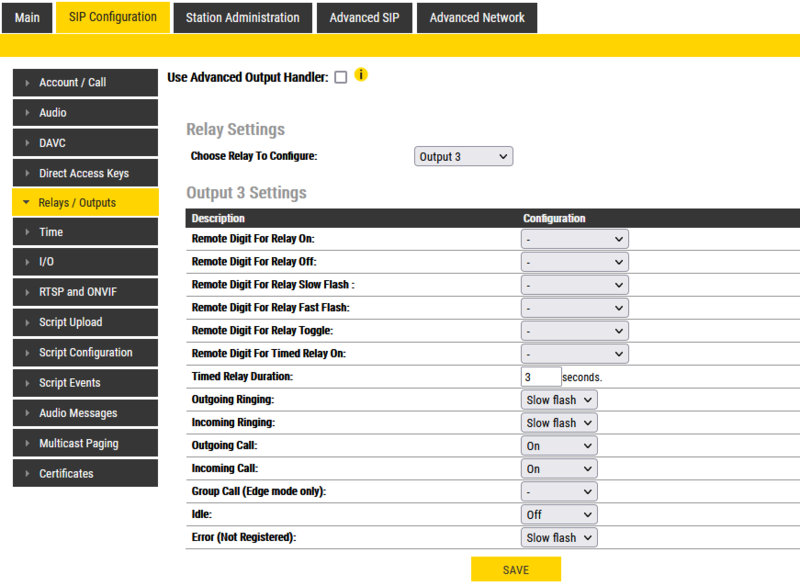Open Remote Digit For Relay Toggle dropdown
This screenshot has width=800, height=586.
point(574,331)
